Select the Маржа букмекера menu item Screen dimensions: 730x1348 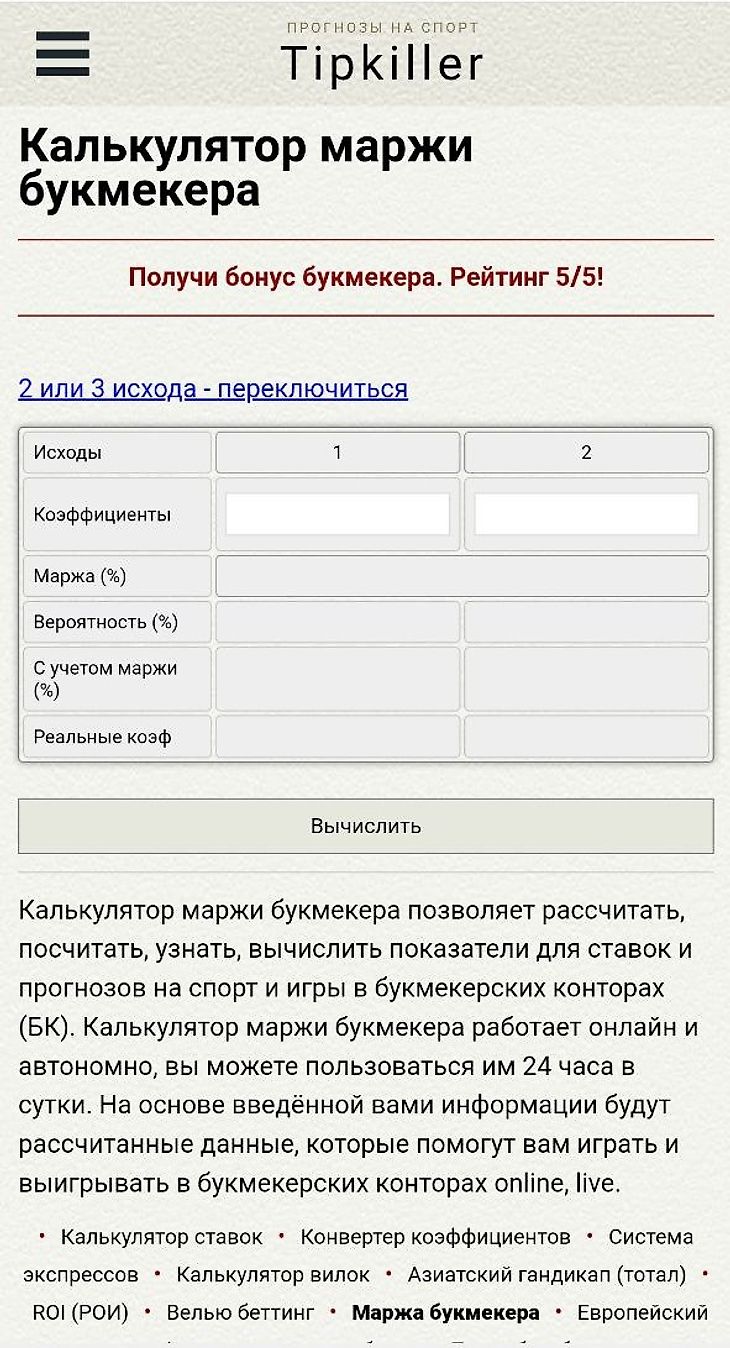(446, 1312)
